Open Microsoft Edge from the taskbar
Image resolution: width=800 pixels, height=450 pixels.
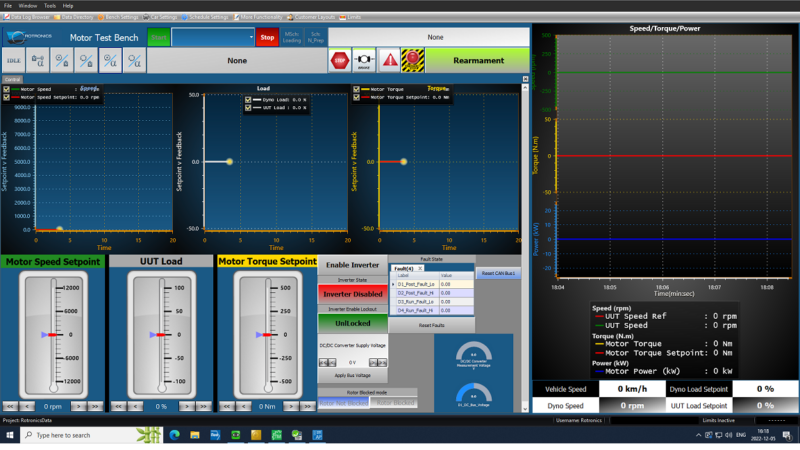(173, 435)
